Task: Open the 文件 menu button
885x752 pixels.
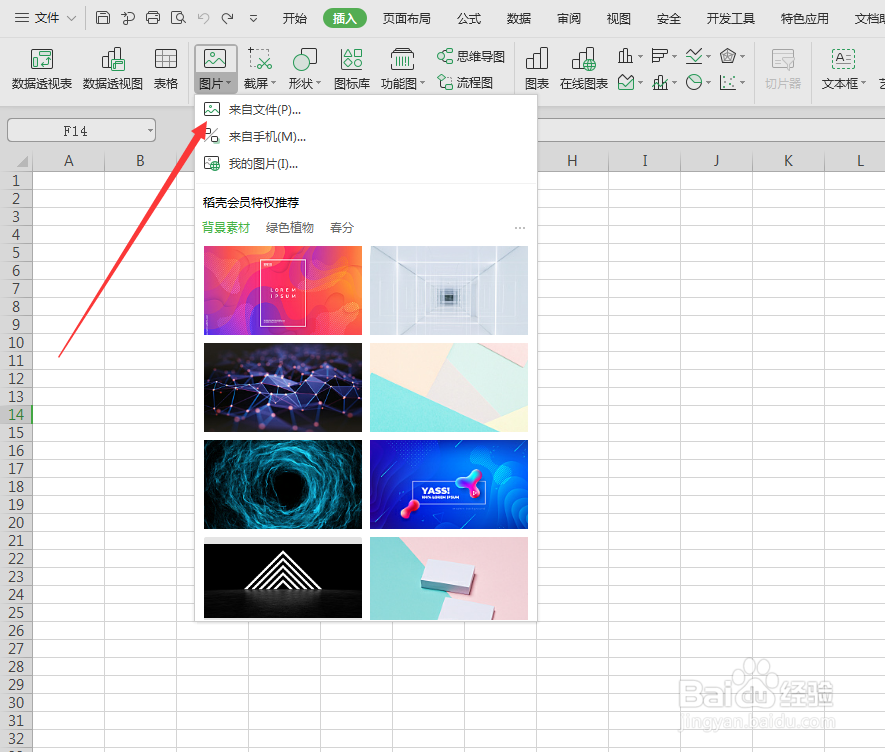Action: pos(46,18)
